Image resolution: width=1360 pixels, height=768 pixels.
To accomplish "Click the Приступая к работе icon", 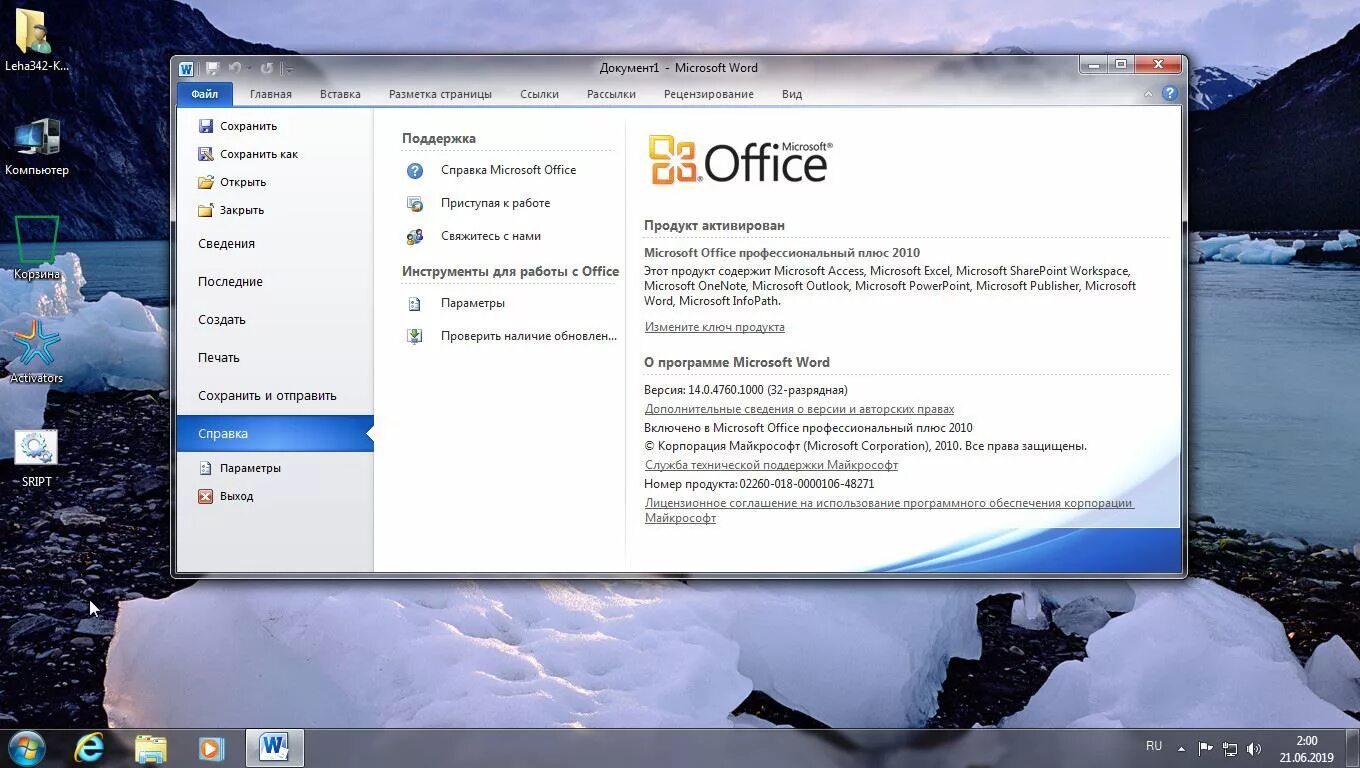I will [x=415, y=204].
